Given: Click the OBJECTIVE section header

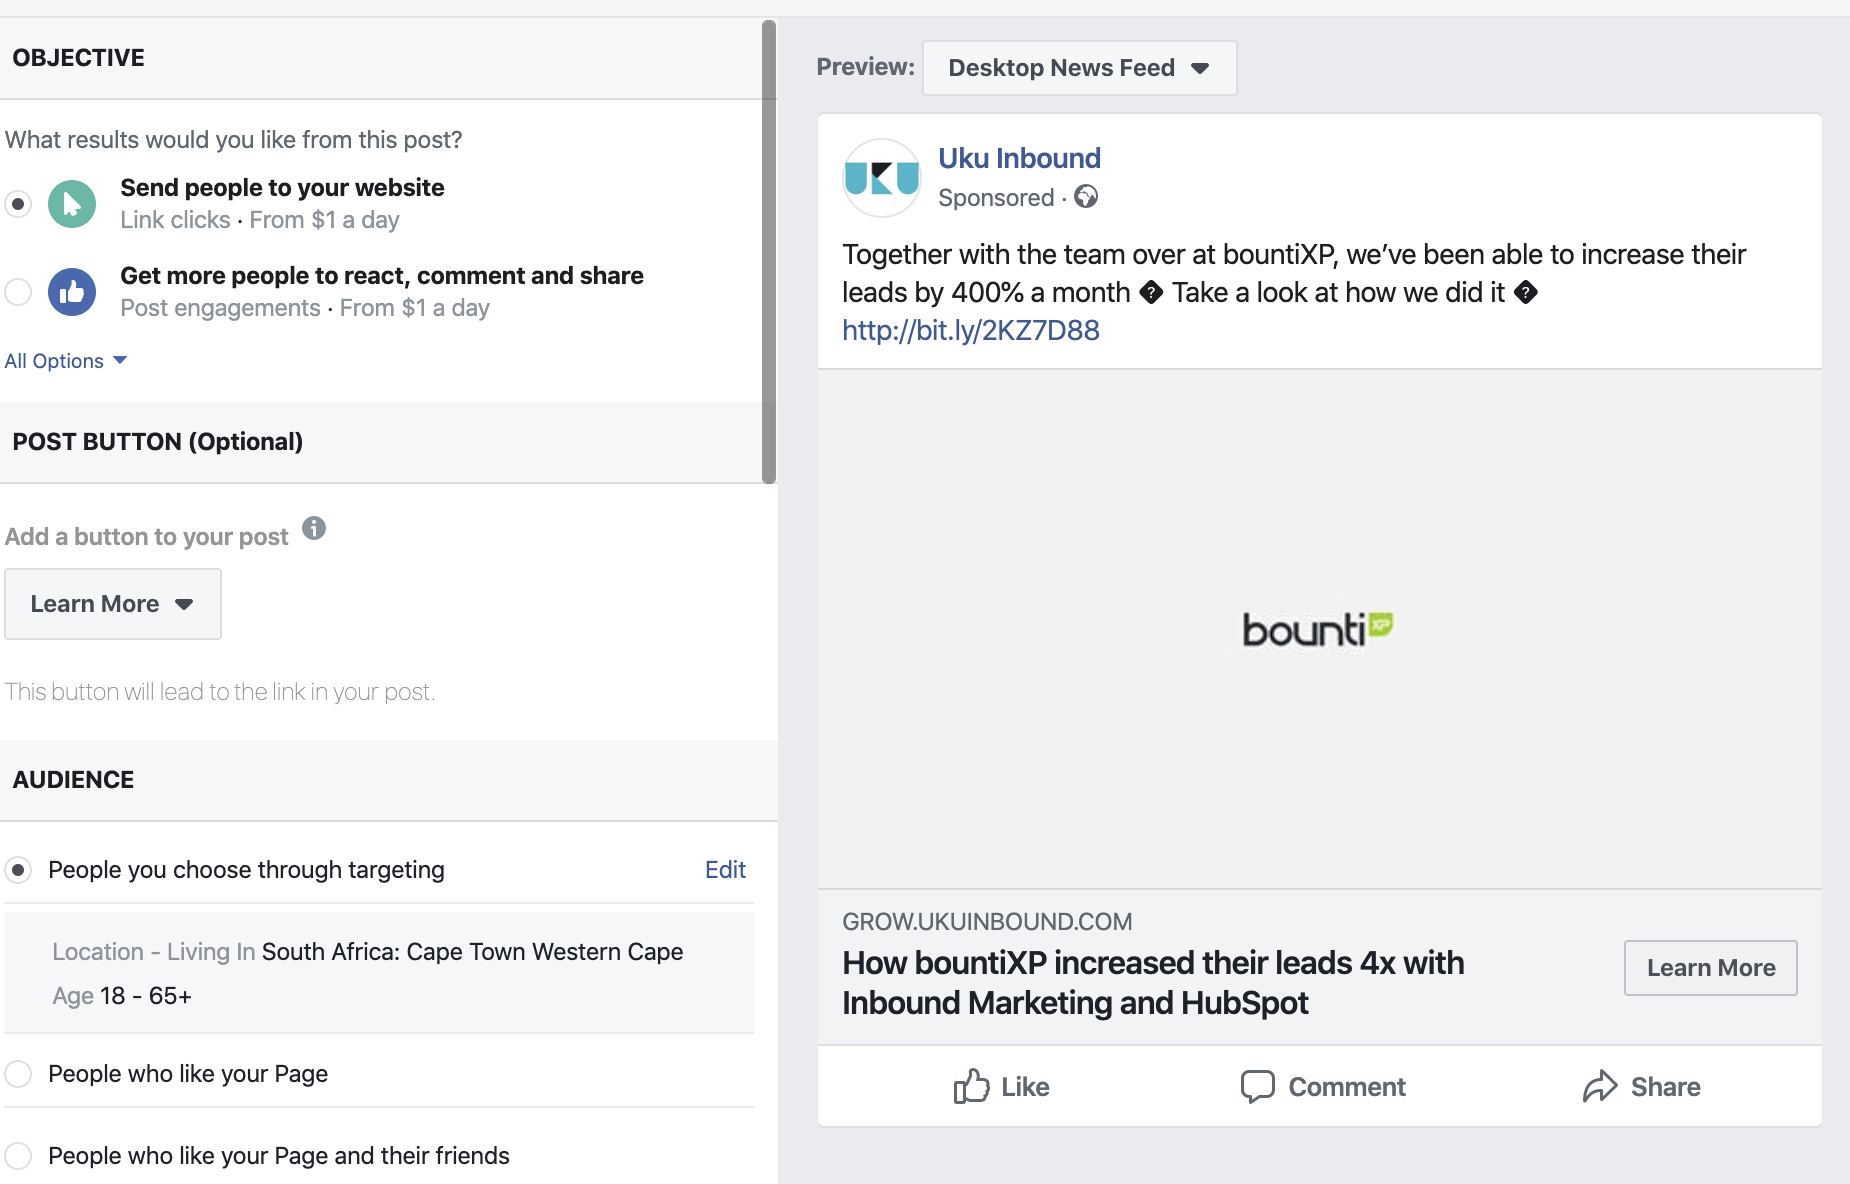Looking at the screenshot, I should pyautogui.click(x=78, y=58).
